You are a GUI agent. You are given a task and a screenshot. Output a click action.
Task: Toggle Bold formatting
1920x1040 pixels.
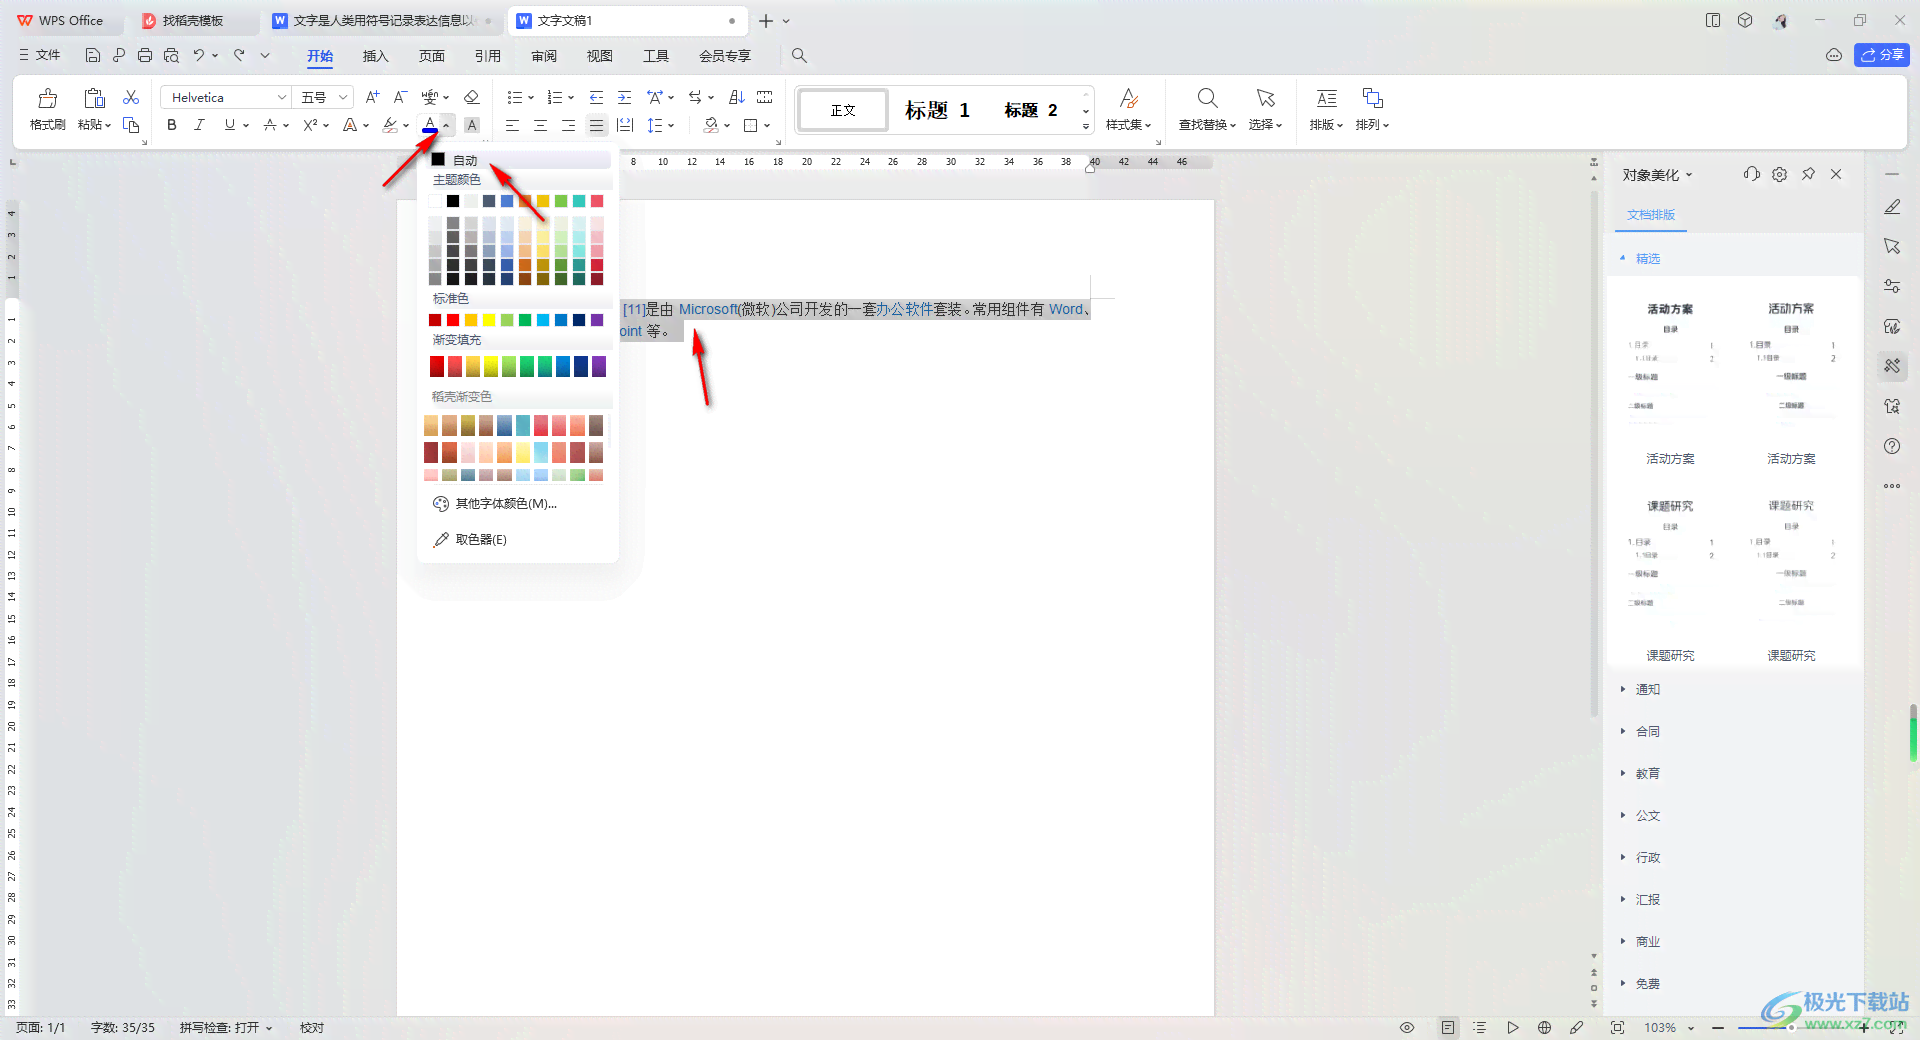[x=172, y=125]
